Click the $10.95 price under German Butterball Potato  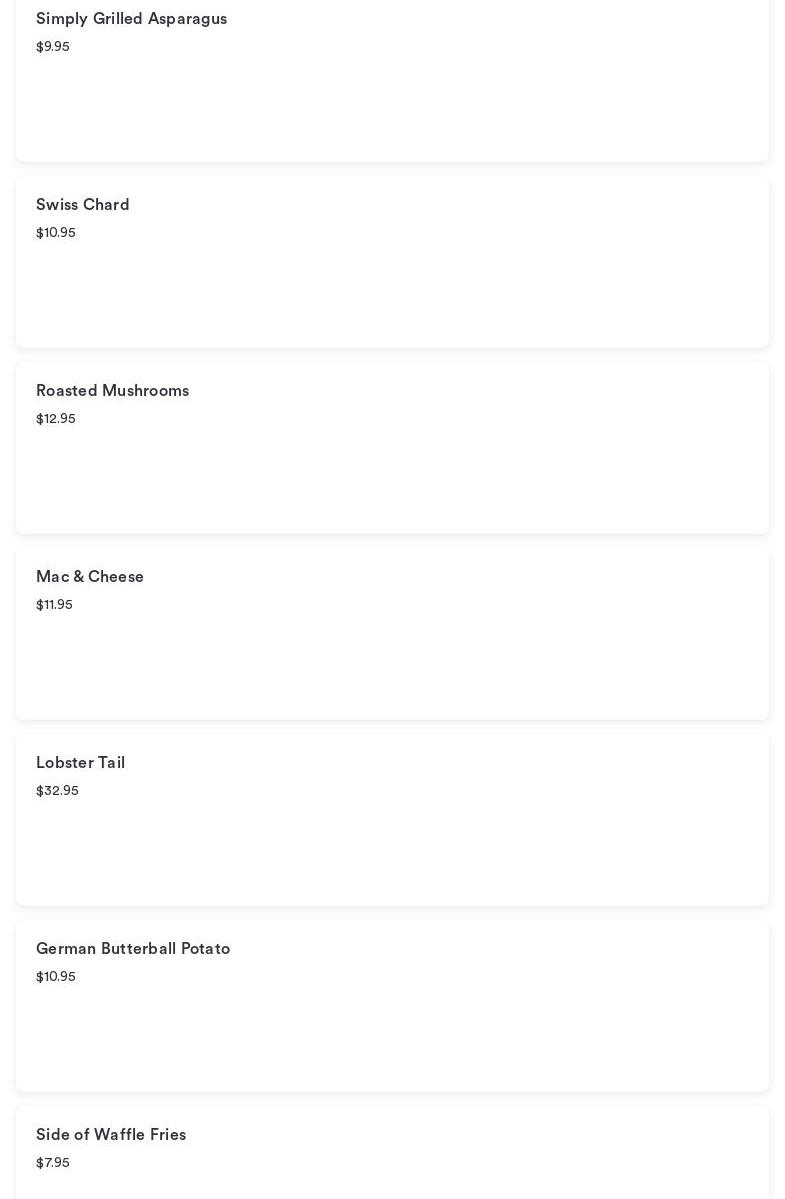click(56, 977)
